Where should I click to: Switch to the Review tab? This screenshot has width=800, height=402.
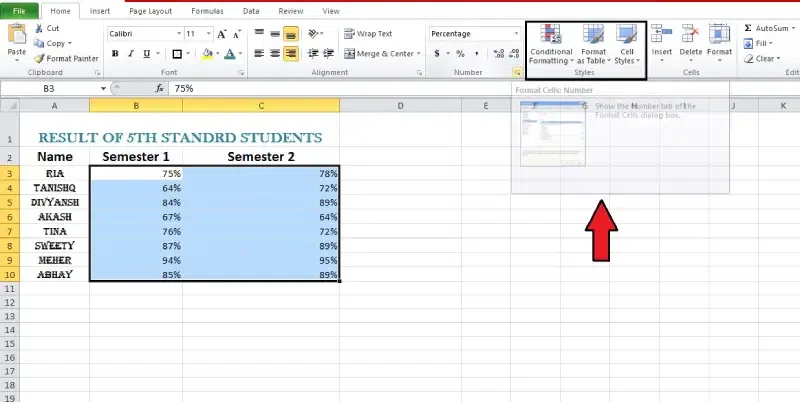291,11
